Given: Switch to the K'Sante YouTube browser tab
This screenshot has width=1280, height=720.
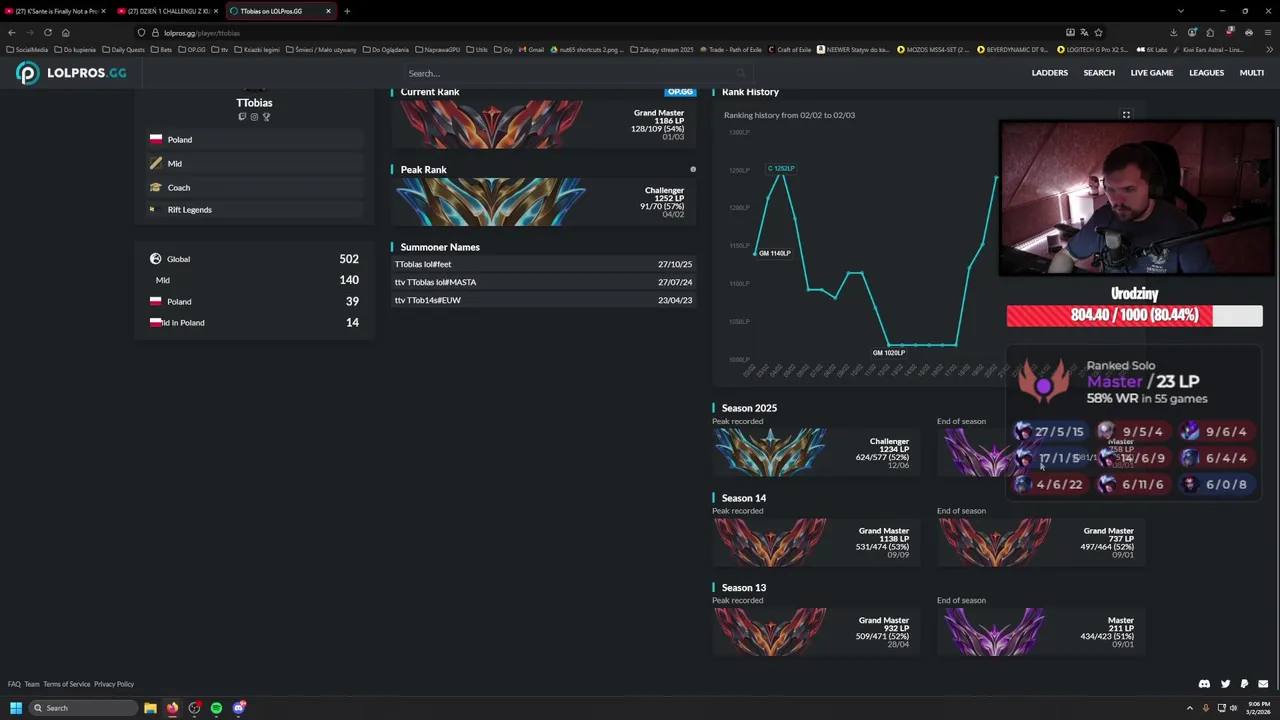Looking at the screenshot, I should coord(55,11).
